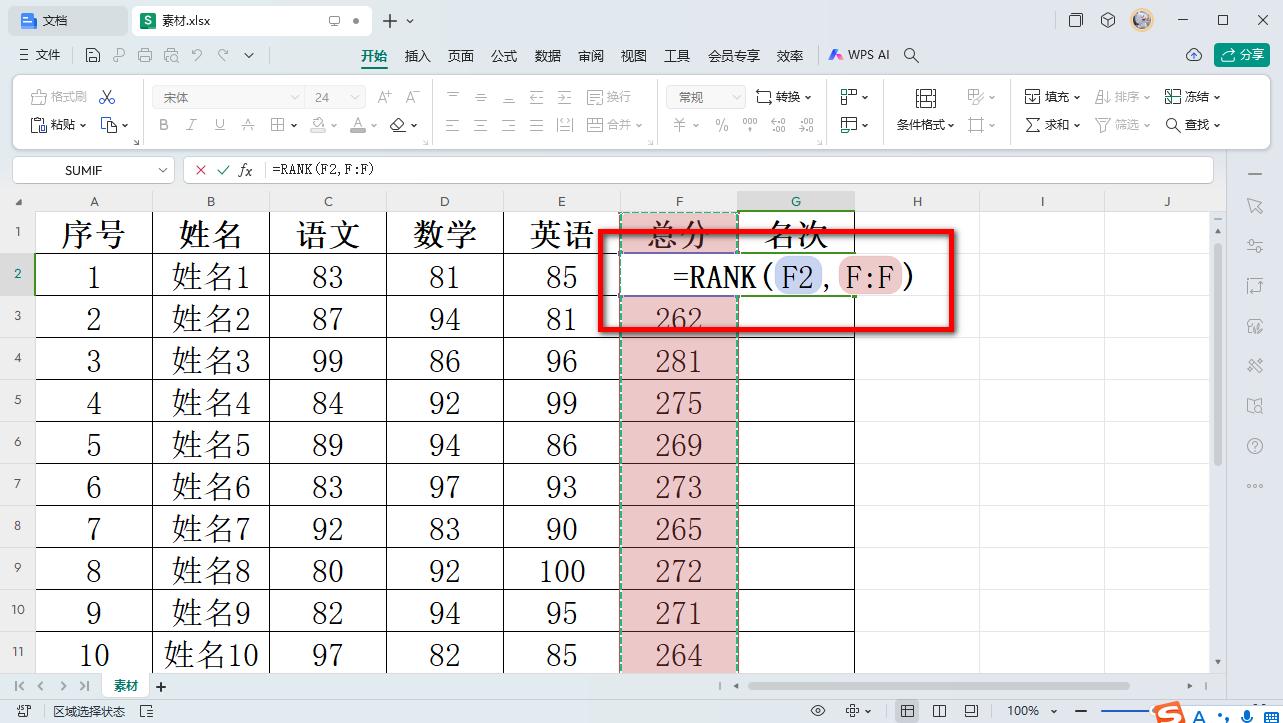Screen dimensions: 1283x723
Task: Open the 视图 View ribbon tab
Action: coord(634,56)
